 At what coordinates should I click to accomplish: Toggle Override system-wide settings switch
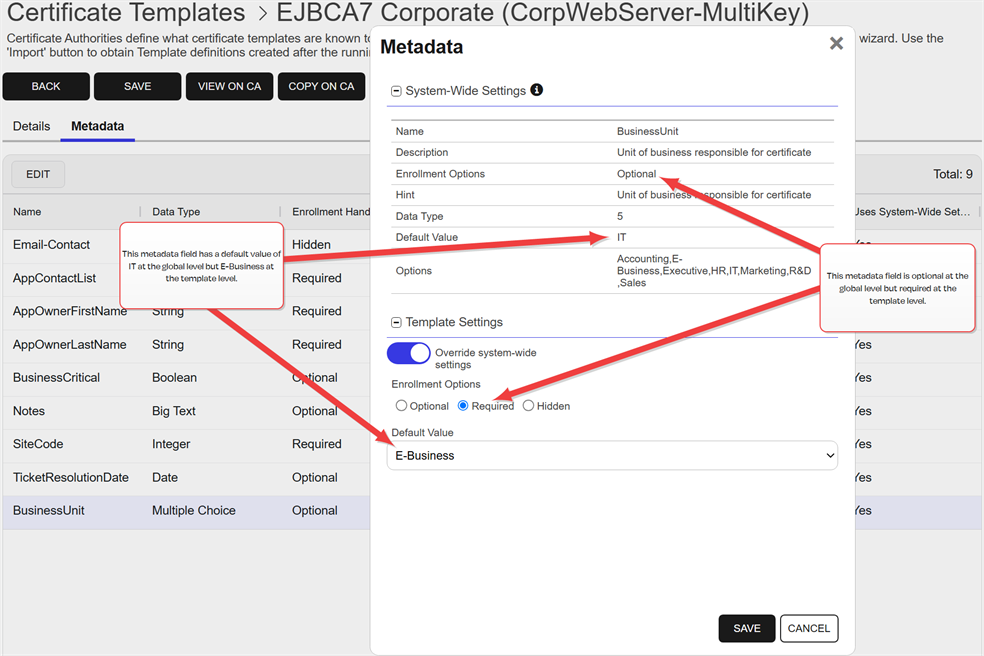point(408,353)
